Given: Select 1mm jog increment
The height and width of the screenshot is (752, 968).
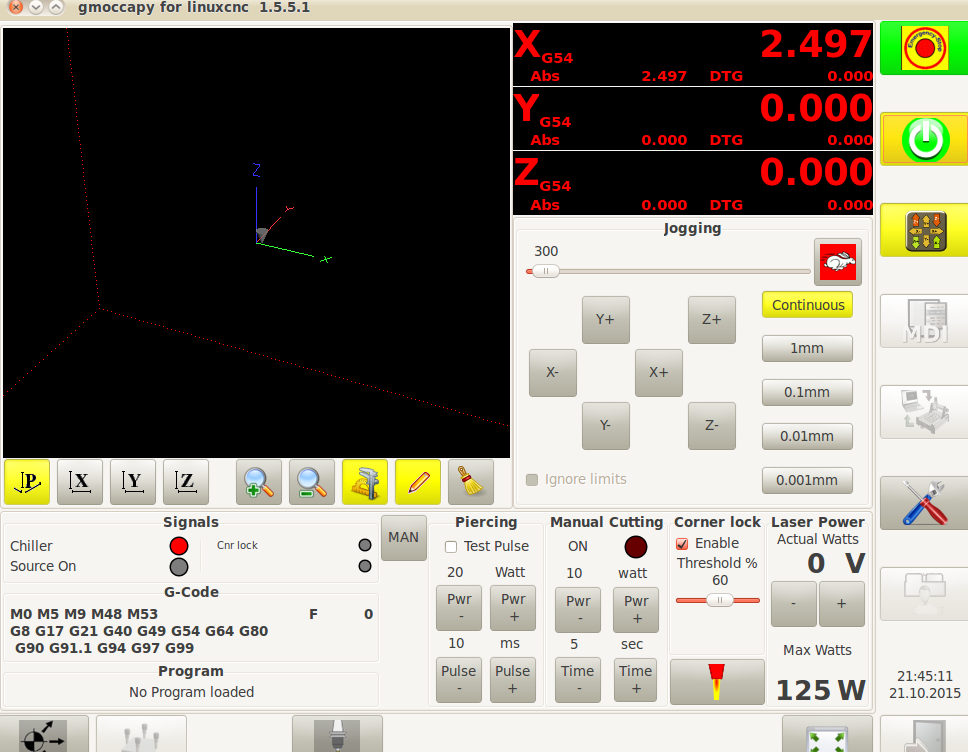Looking at the screenshot, I should (x=807, y=348).
